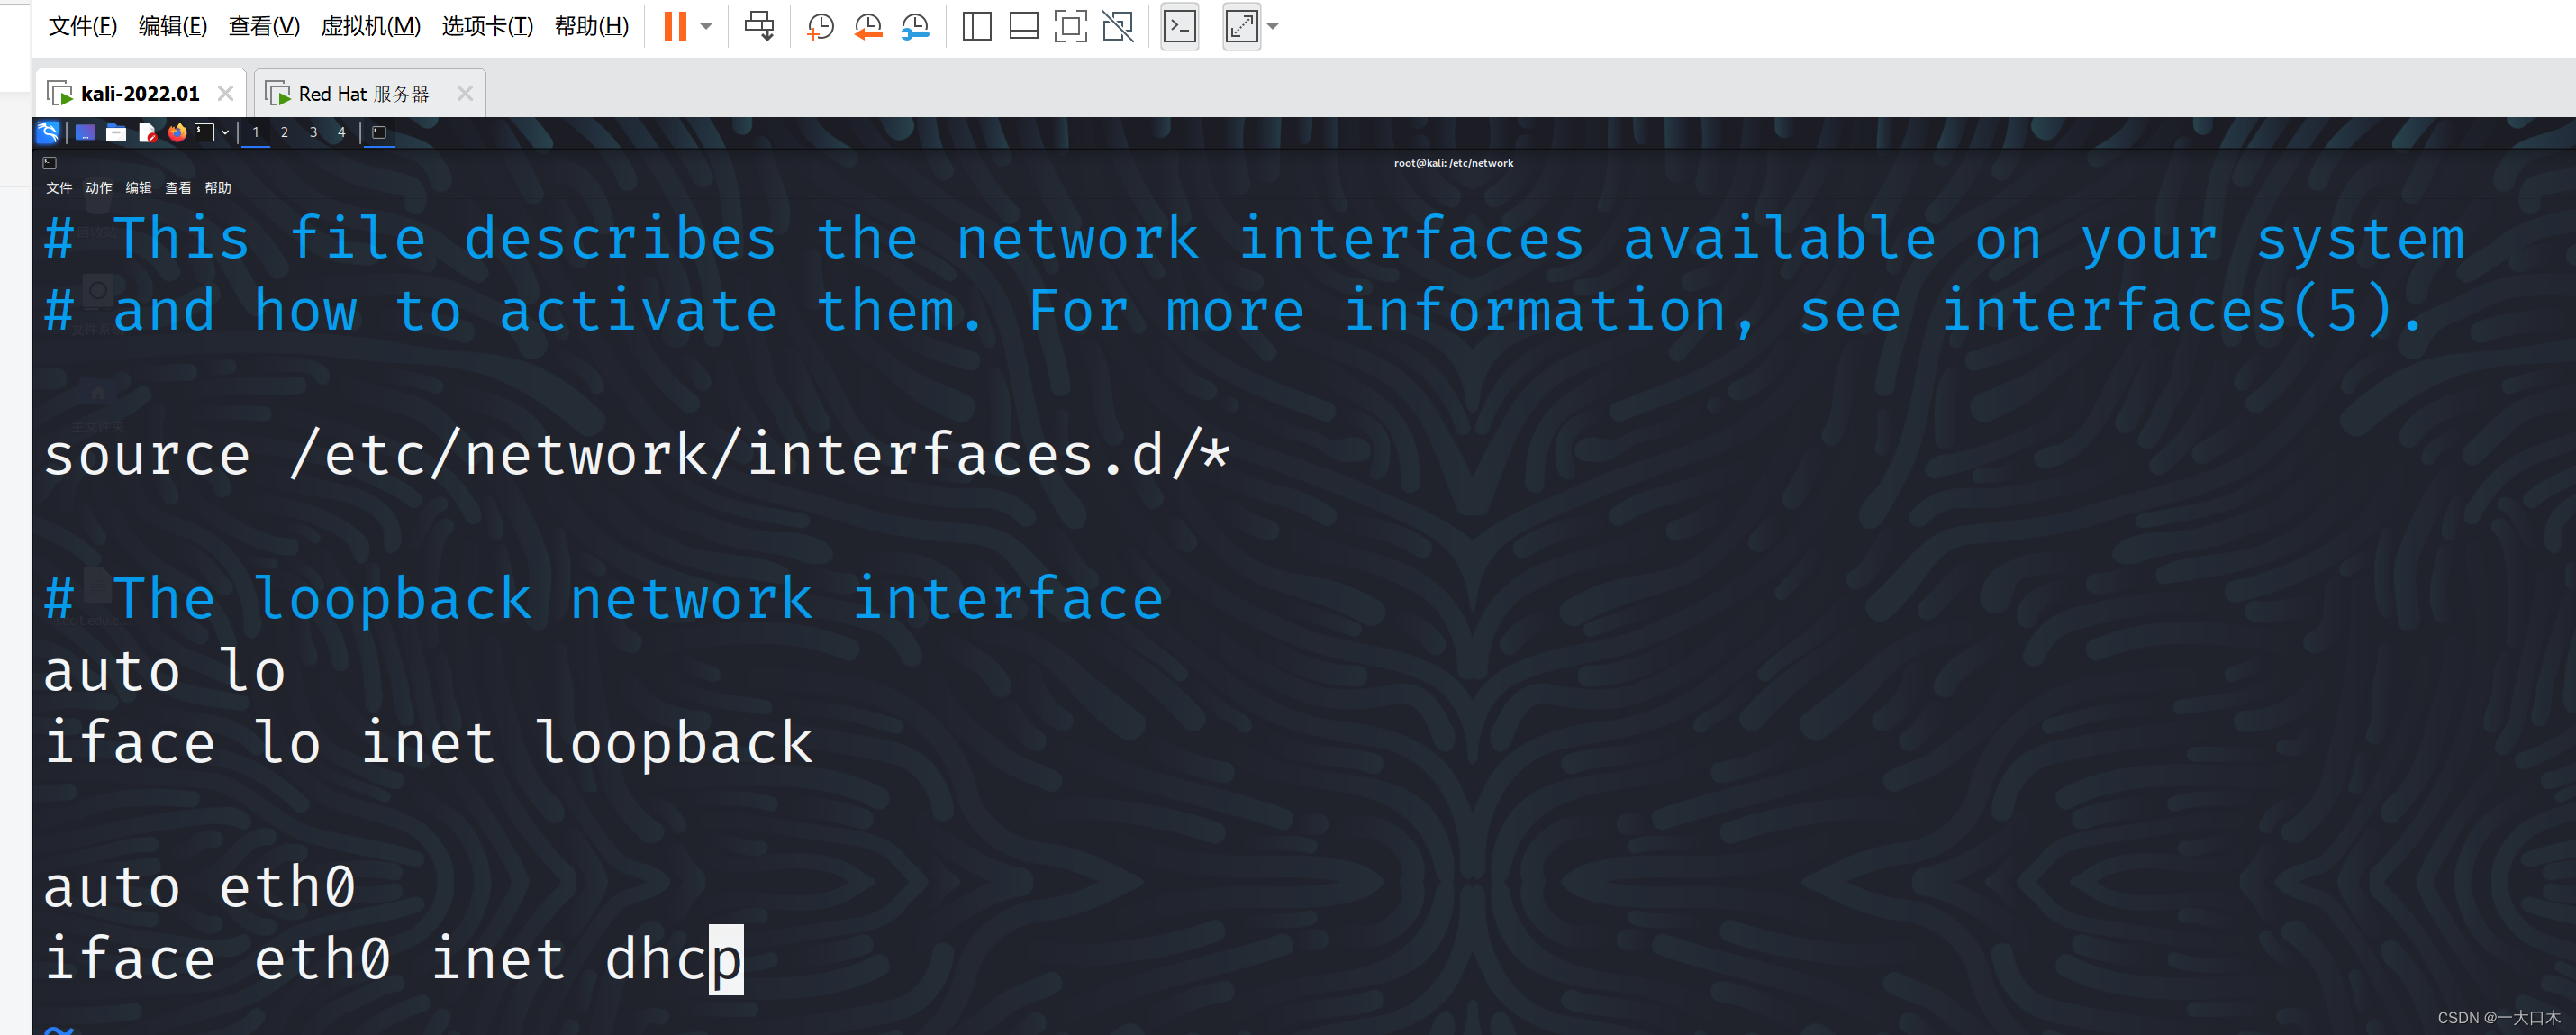Take a snapshot of the VM
The height and width of the screenshot is (1035, 2576).
coord(820,26)
